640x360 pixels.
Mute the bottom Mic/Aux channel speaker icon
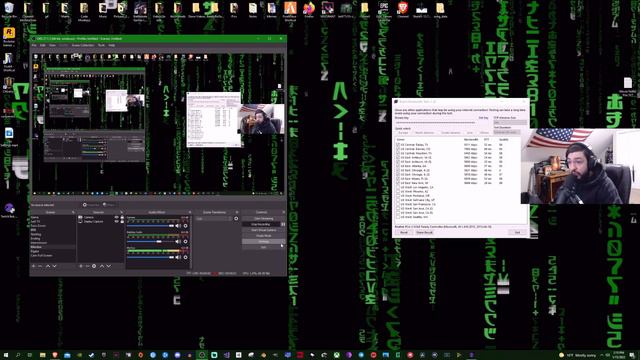point(178,257)
